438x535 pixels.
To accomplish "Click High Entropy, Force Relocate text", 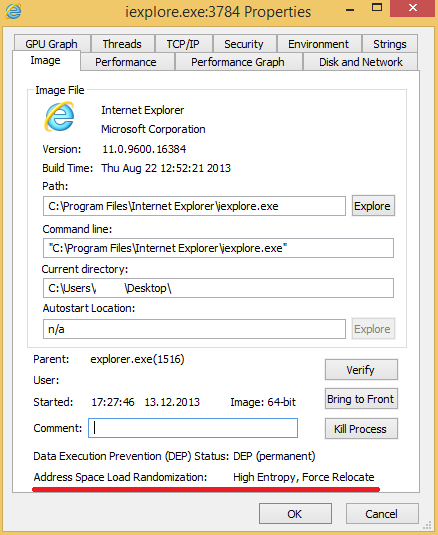I will click(x=304, y=477).
